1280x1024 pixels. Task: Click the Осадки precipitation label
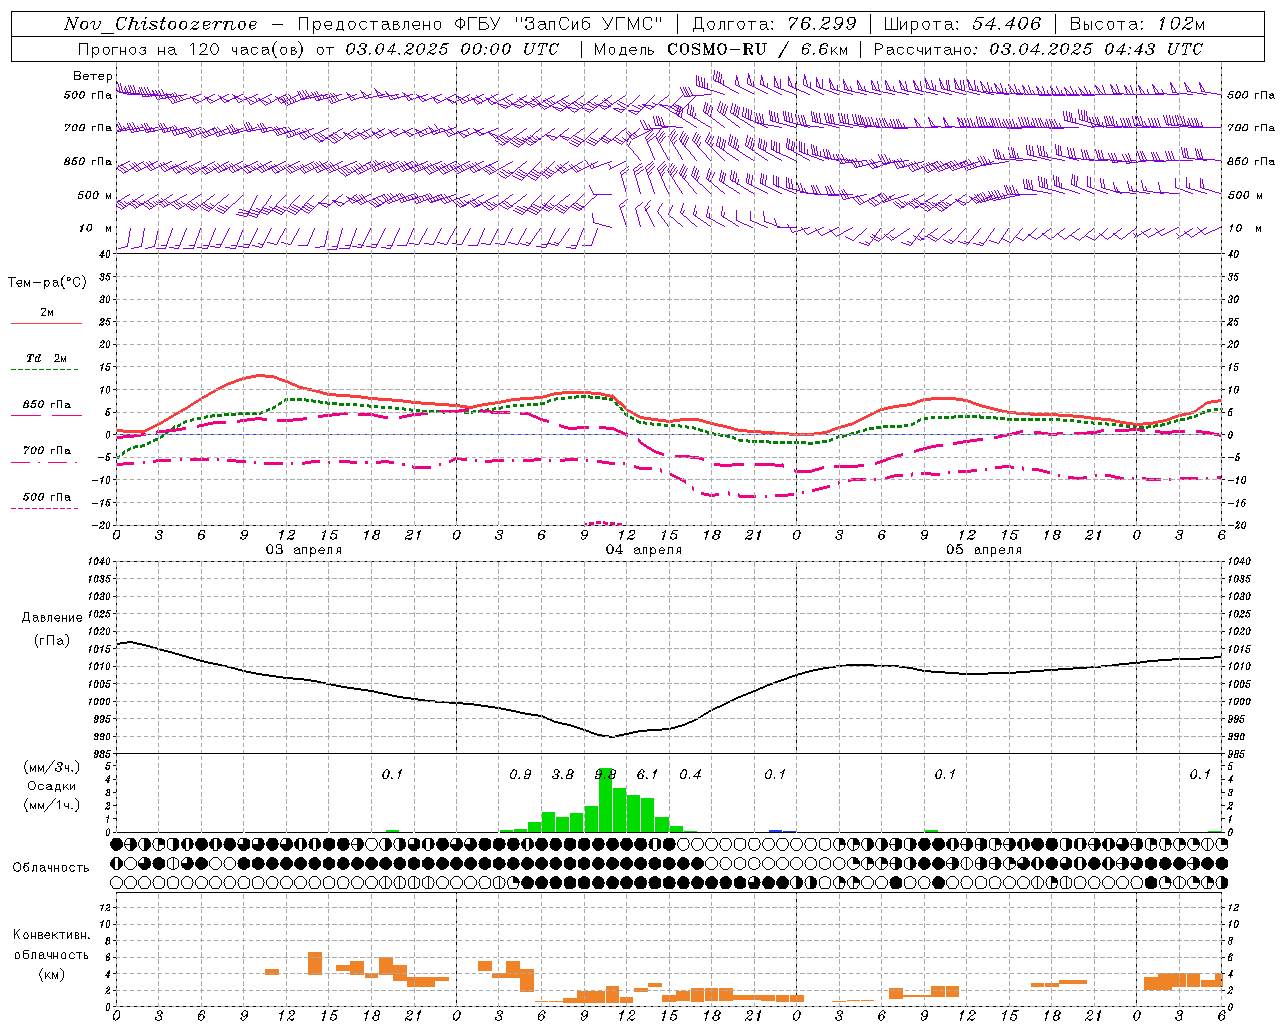pos(52,786)
